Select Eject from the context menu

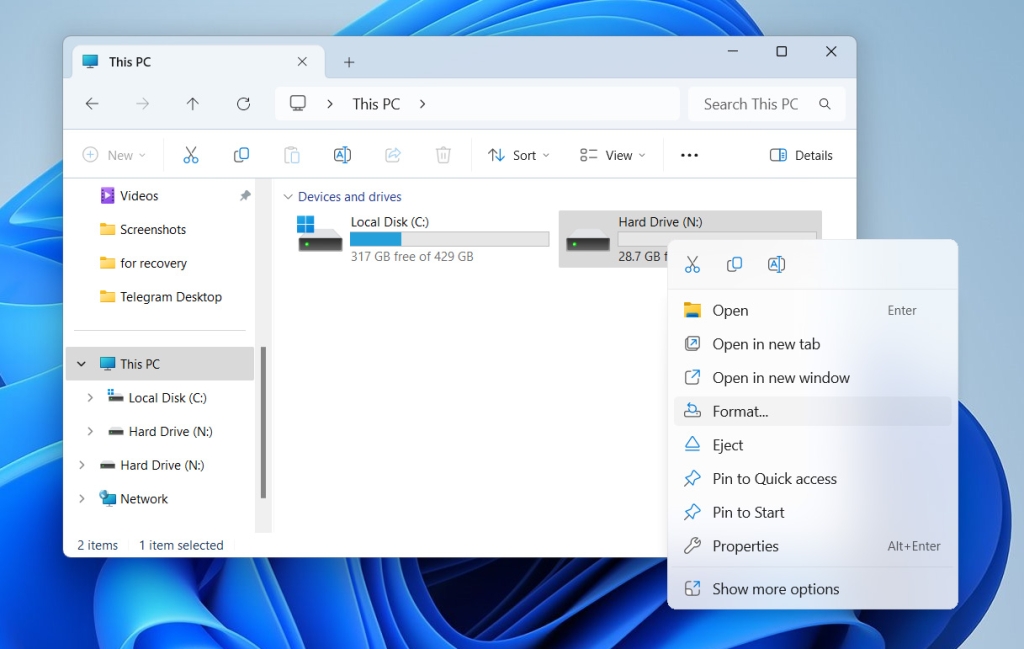pos(729,445)
